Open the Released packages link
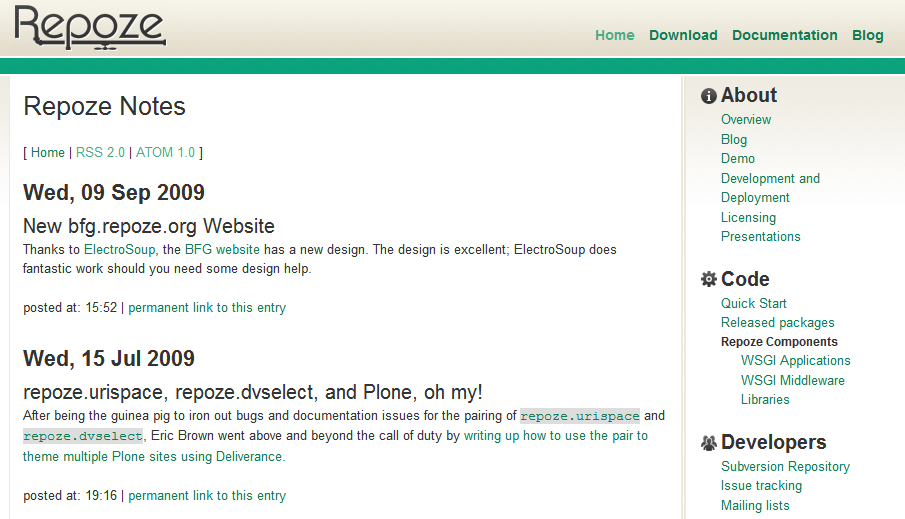905x519 pixels. point(777,323)
